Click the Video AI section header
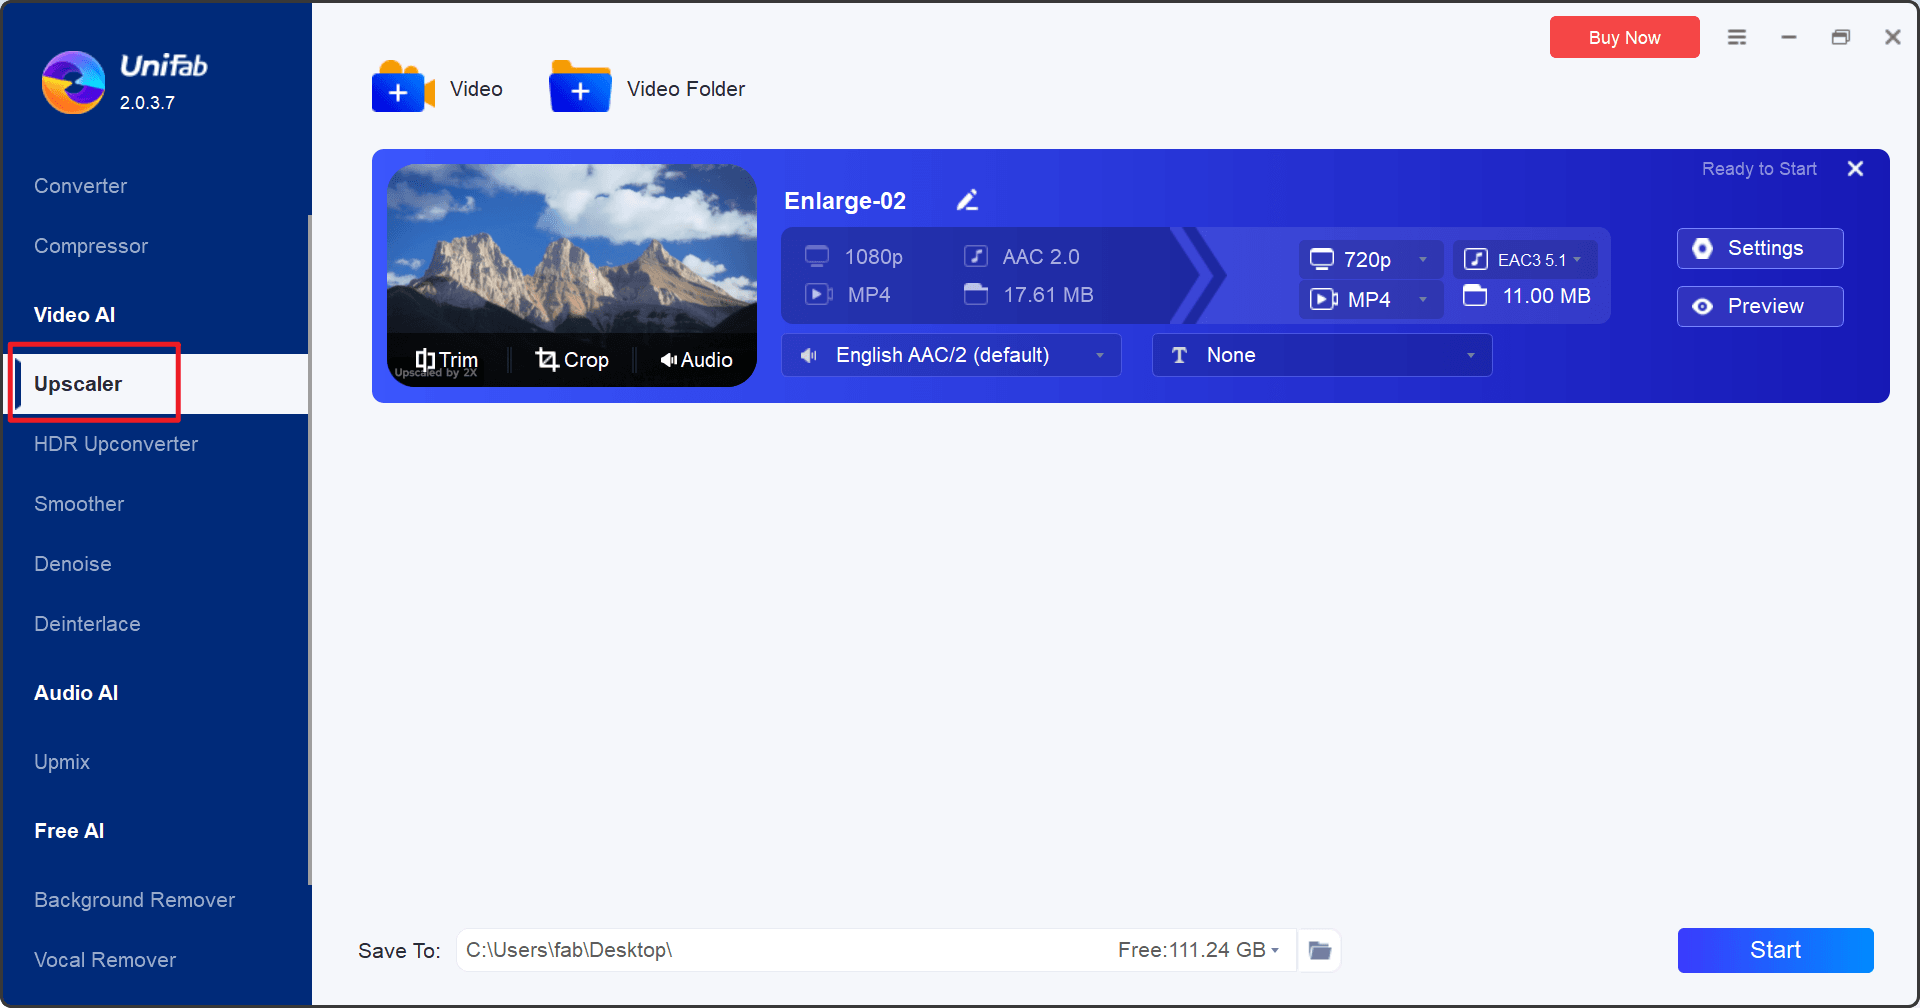This screenshot has height=1008, width=1920. tap(75, 315)
